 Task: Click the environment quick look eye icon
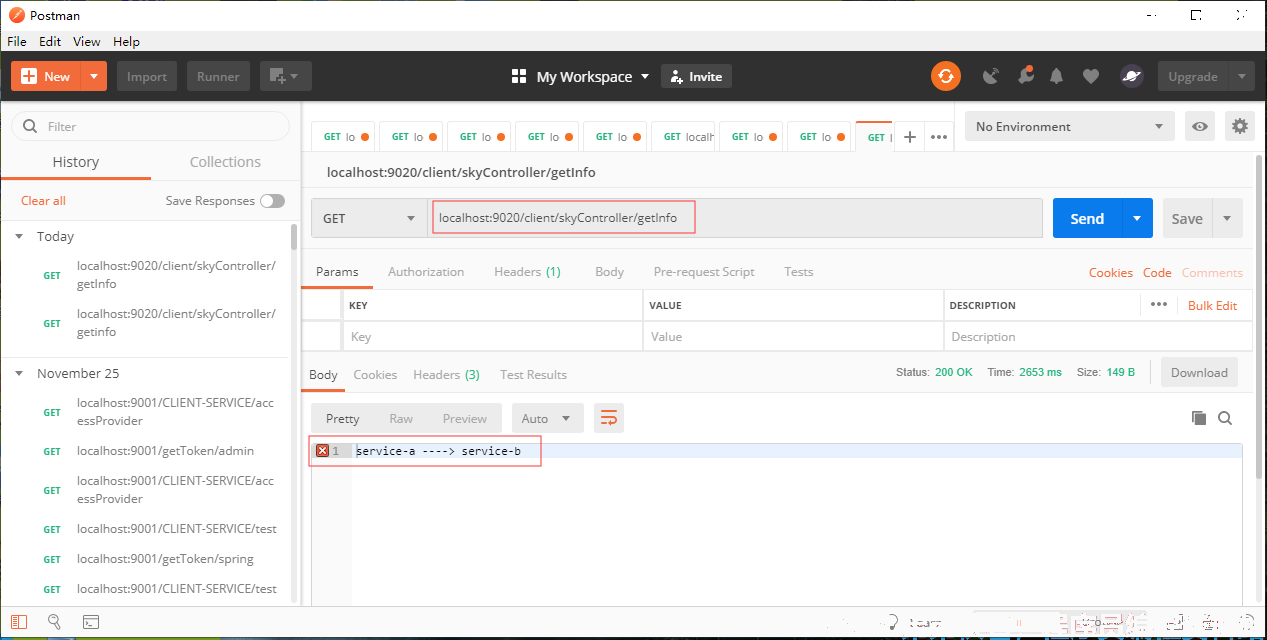tap(1200, 126)
